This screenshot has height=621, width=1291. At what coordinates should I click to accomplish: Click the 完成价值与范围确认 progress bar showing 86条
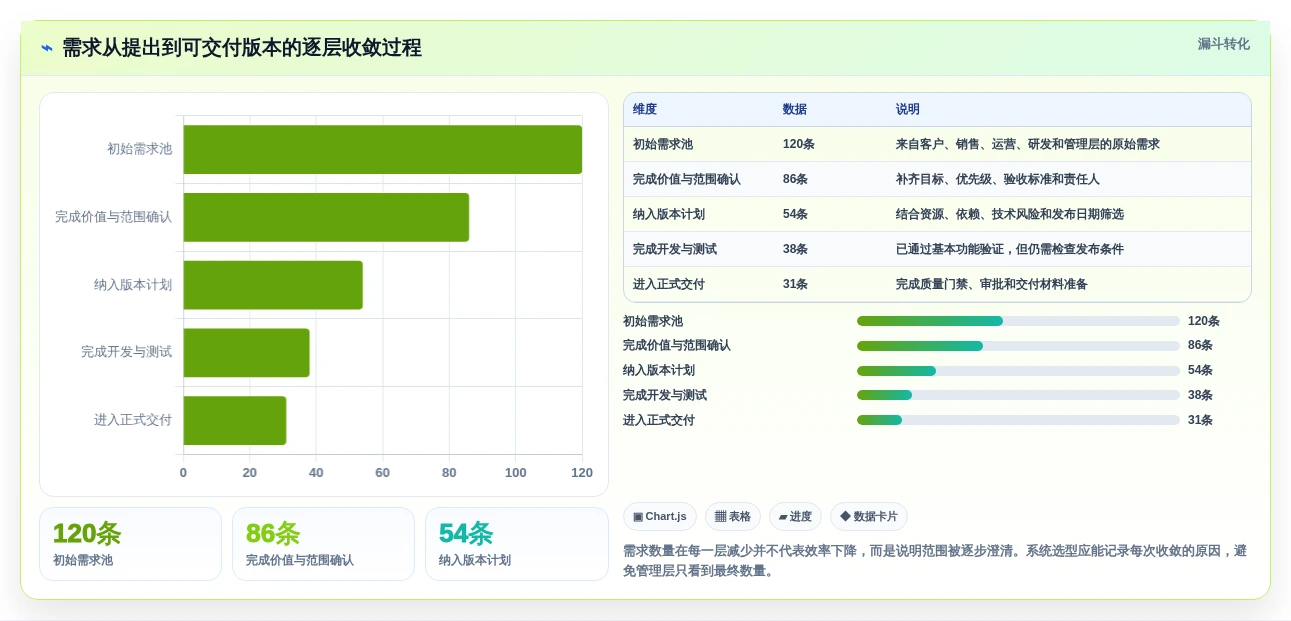click(x=1018, y=346)
